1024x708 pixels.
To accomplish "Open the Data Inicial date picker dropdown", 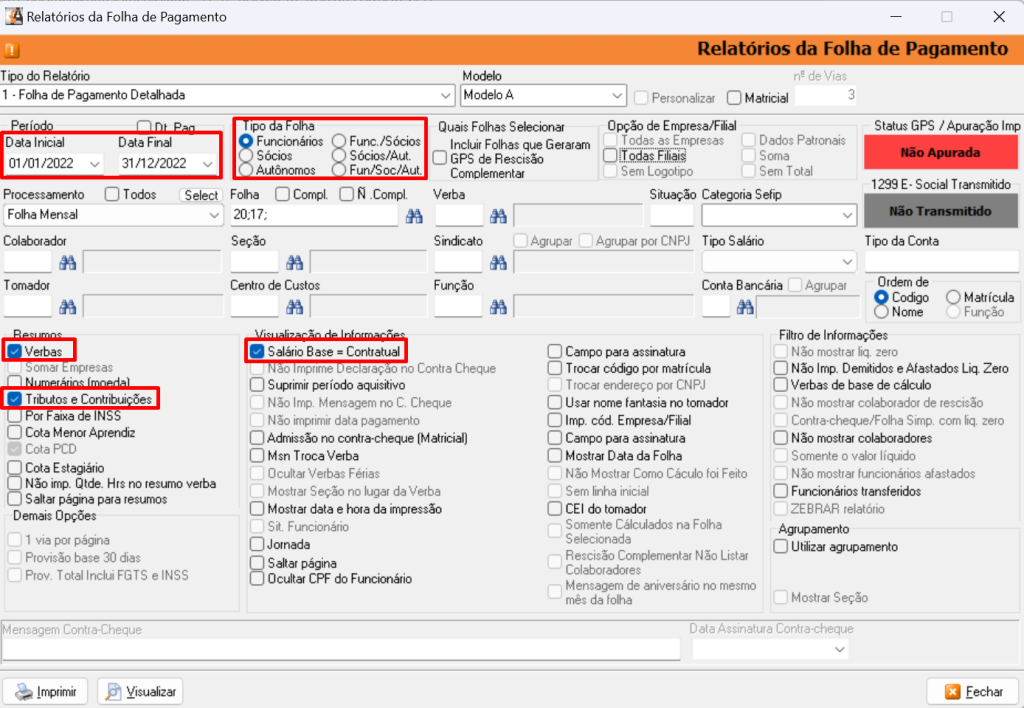I will [94, 163].
